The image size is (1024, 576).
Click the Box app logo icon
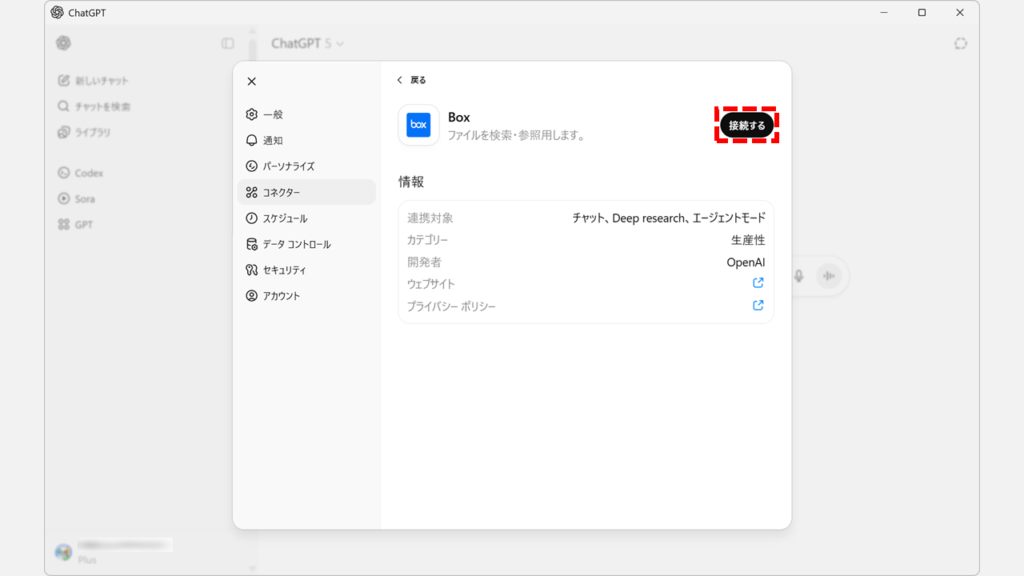(x=419, y=125)
